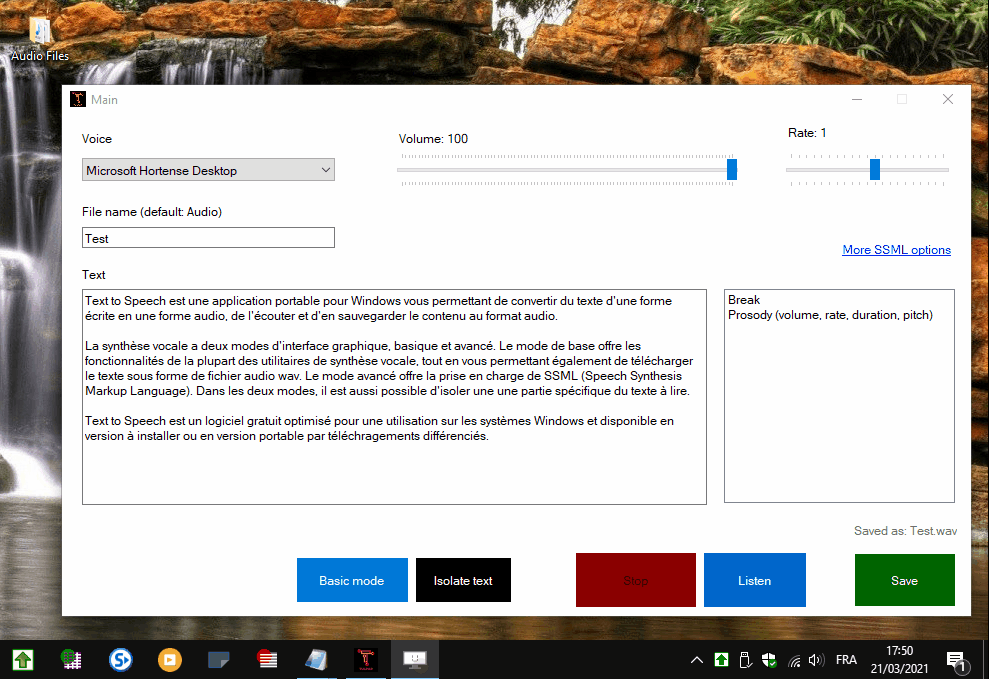Open Windows Security shield tray icon

pyautogui.click(x=769, y=660)
